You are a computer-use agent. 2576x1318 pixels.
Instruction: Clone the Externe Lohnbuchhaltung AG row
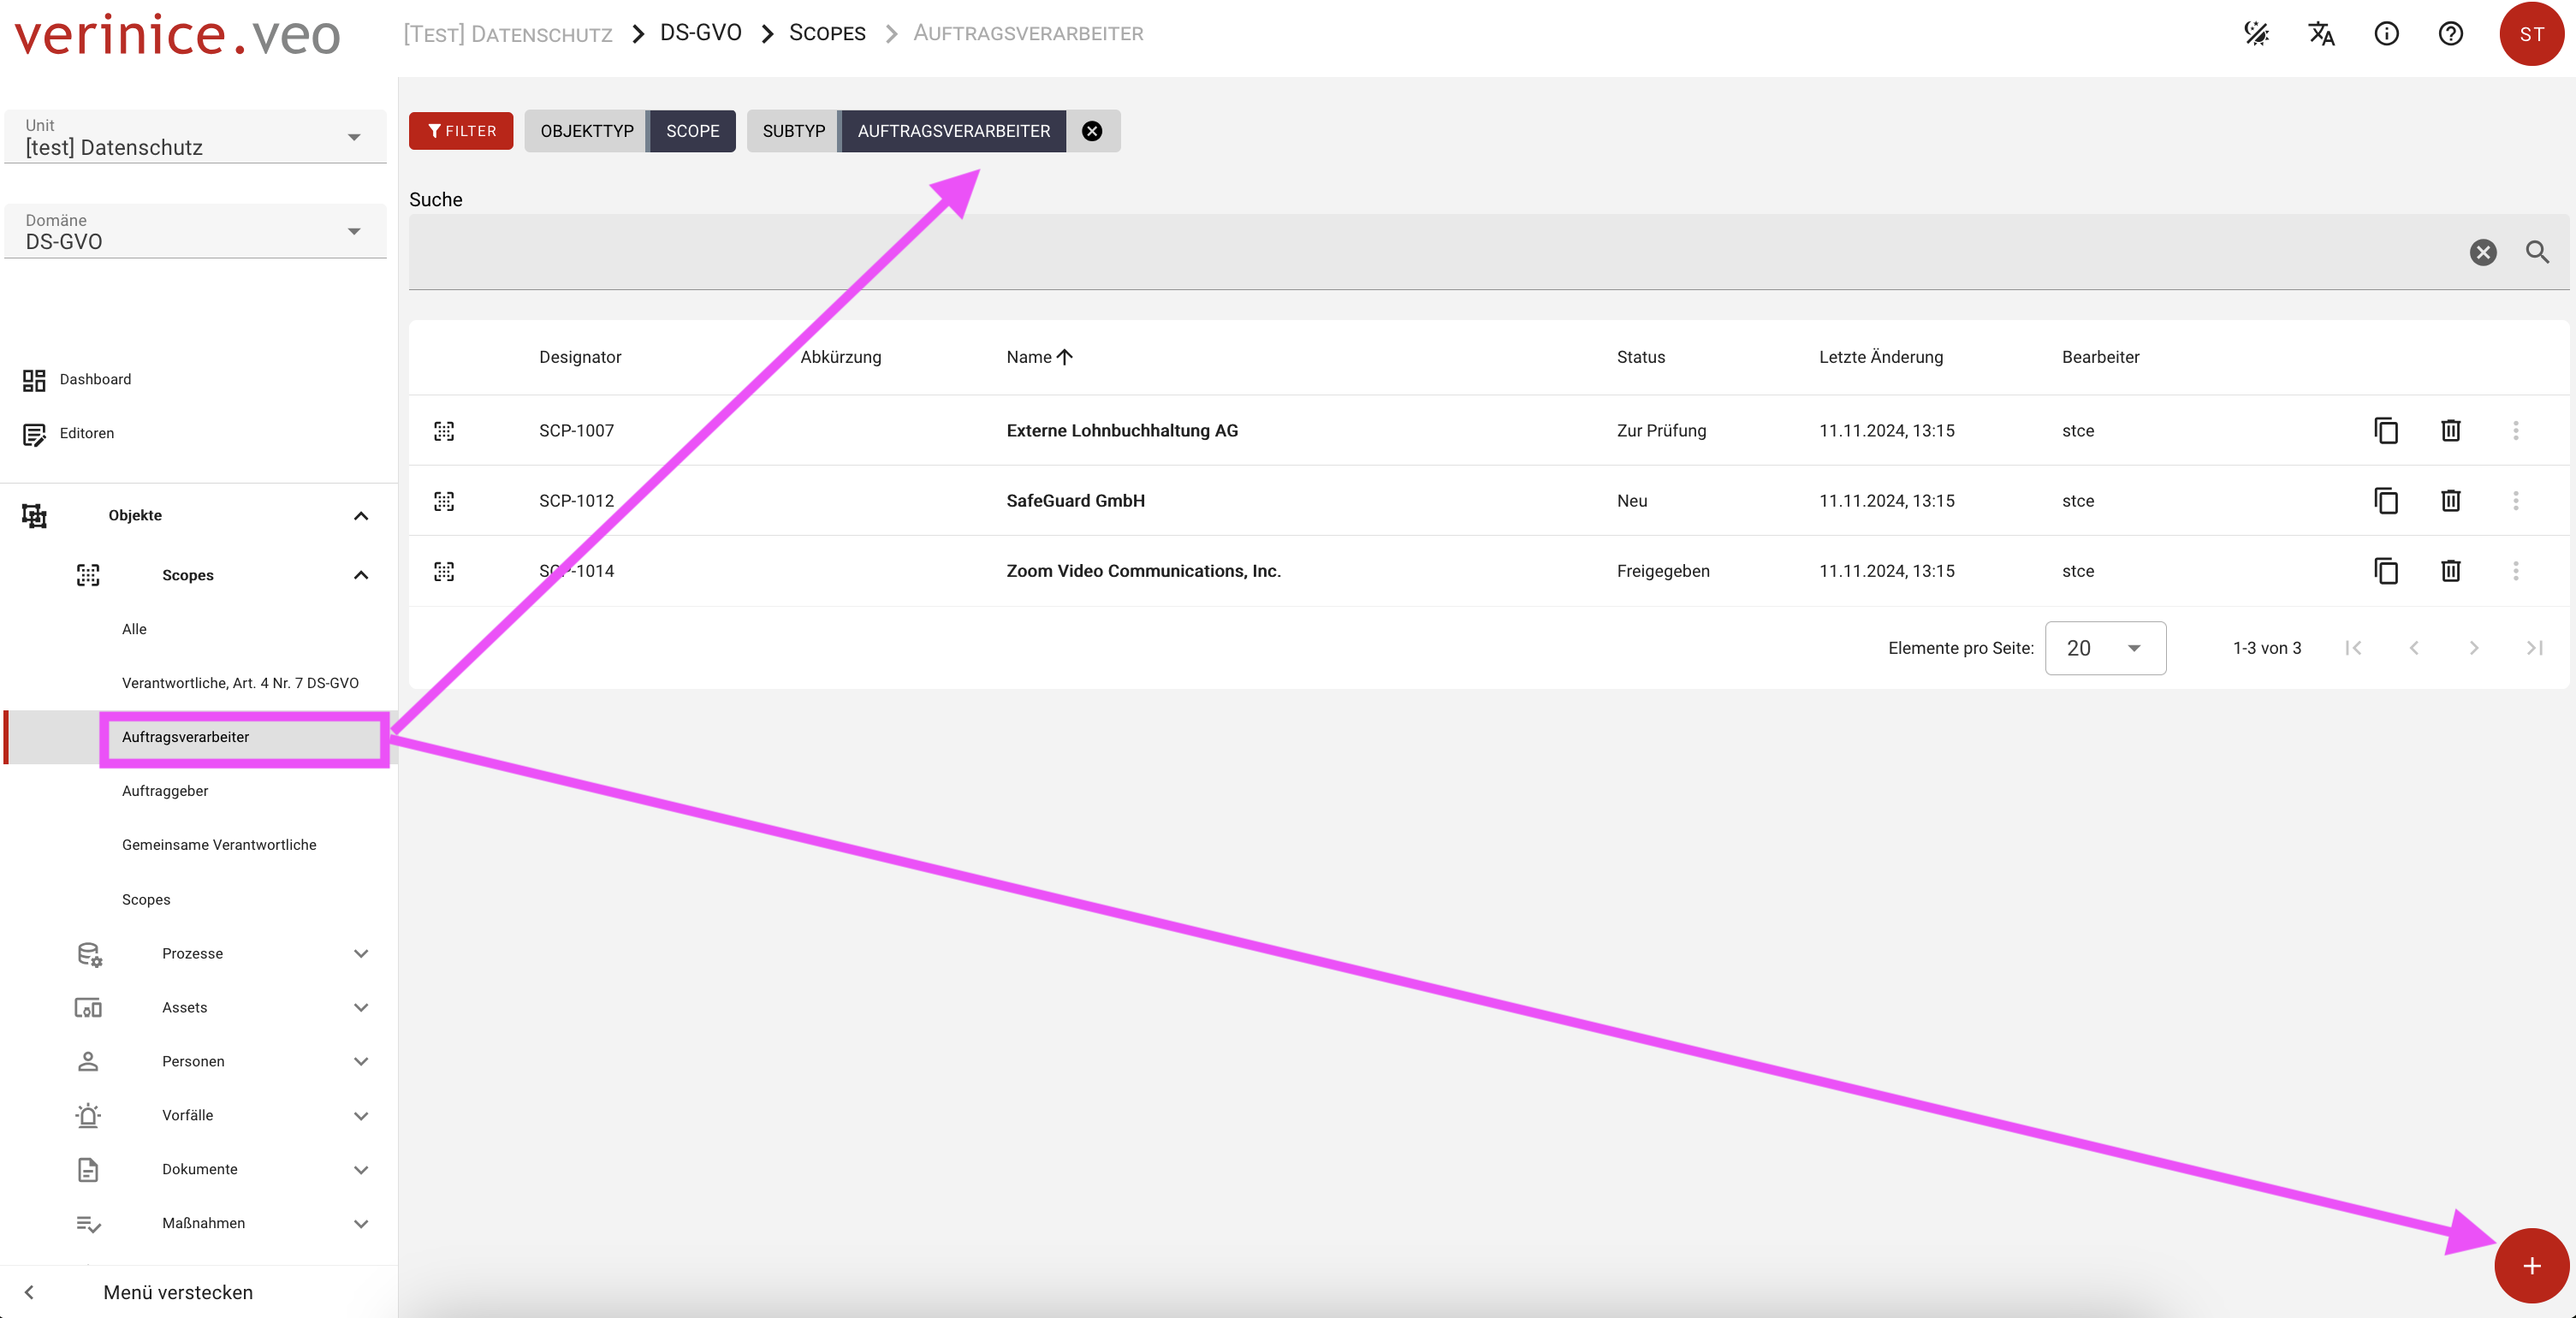click(x=2386, y=431)
